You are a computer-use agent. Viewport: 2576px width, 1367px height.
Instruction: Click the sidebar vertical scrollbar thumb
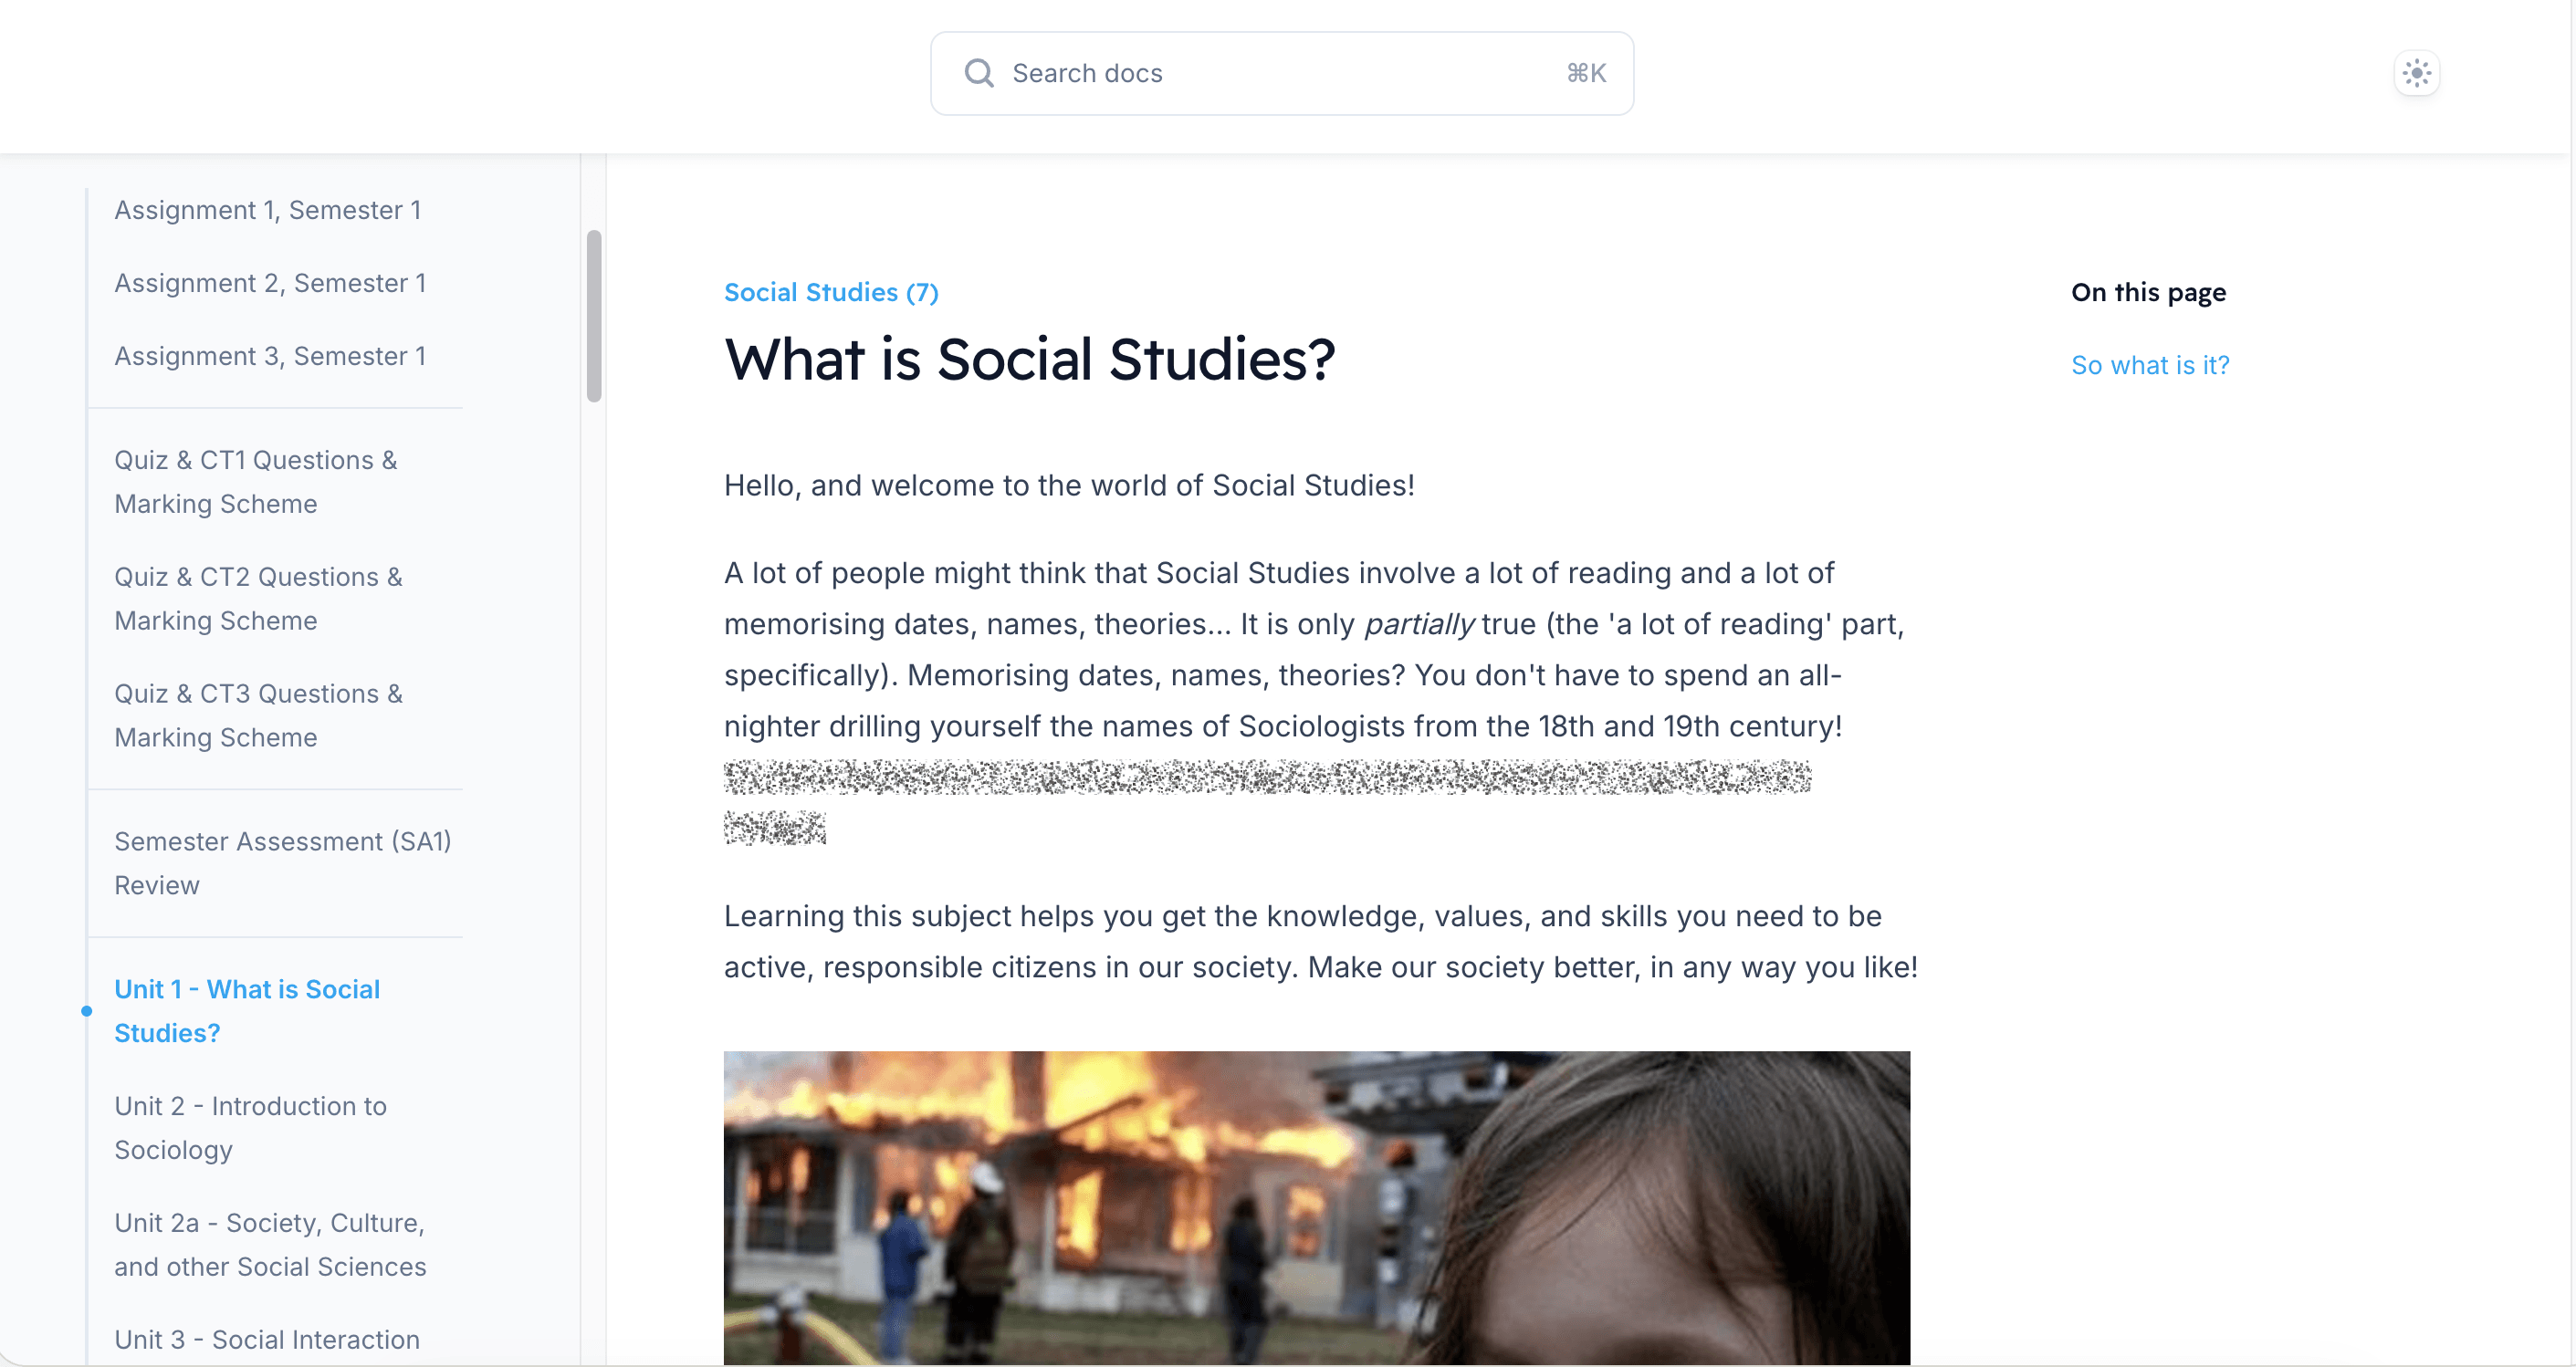coord(594,315)
